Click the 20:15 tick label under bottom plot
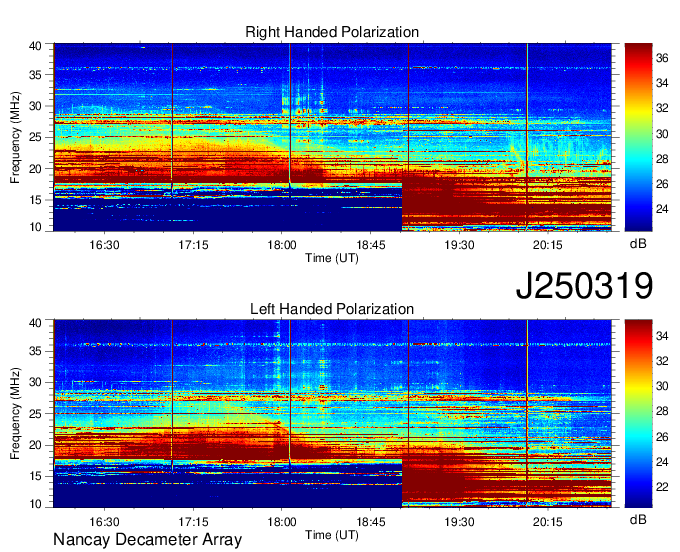The height and width of the screenshot is (552, 680). [x=548, y=521]
